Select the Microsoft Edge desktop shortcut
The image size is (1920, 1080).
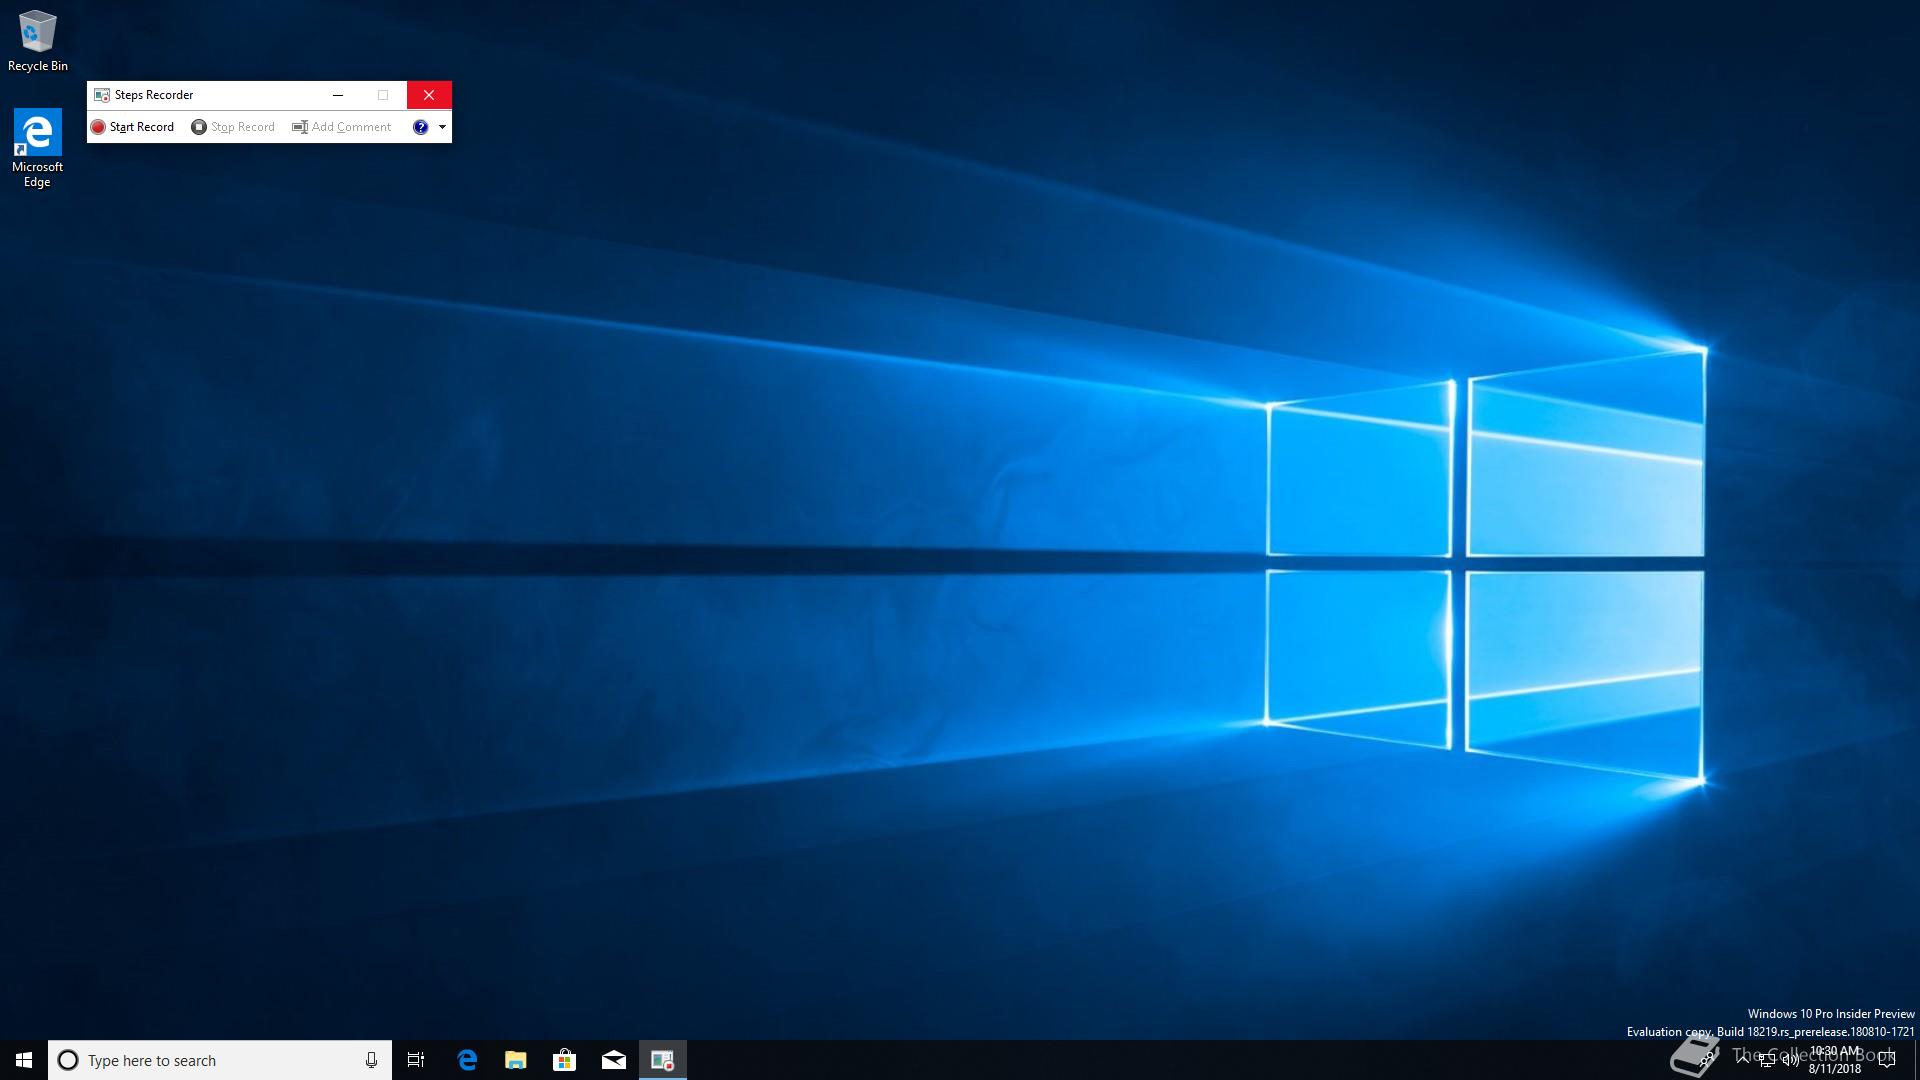click(37, 147)
